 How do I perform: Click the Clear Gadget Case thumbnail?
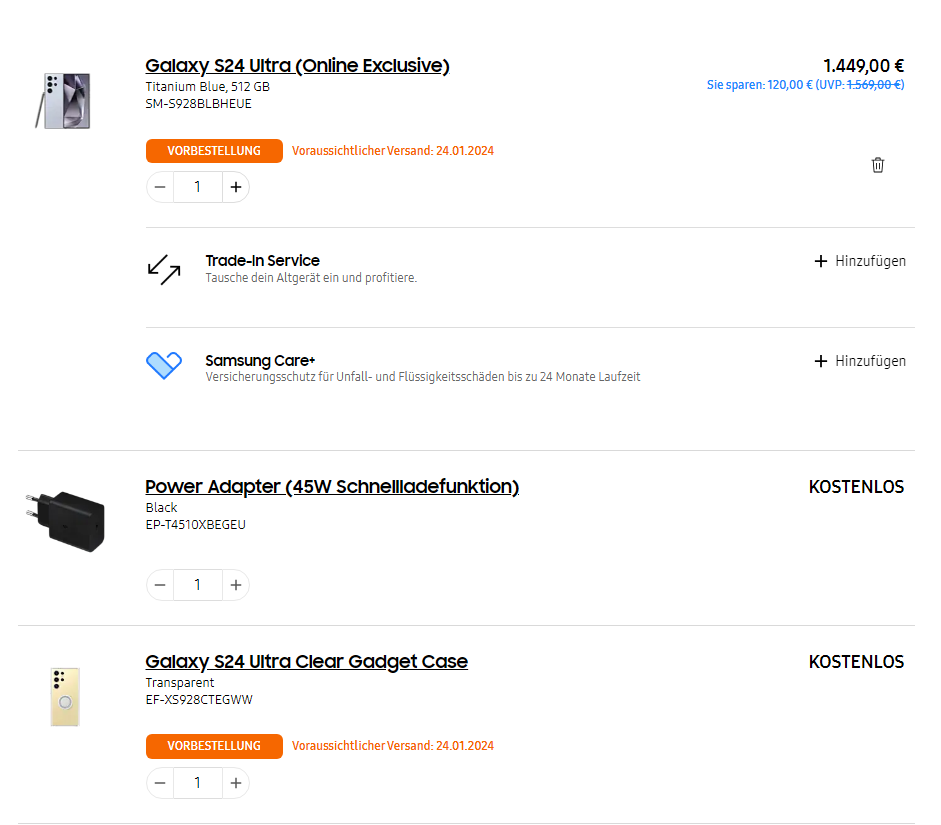coord(66,696)
